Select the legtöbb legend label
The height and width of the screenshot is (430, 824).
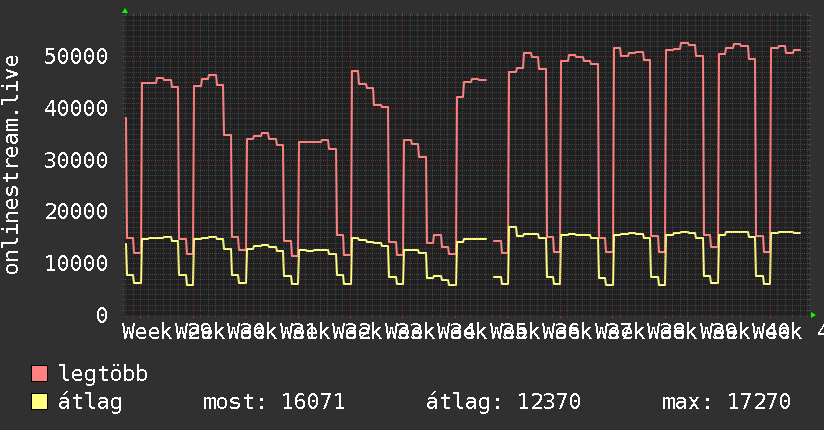(x=103, y=374)
